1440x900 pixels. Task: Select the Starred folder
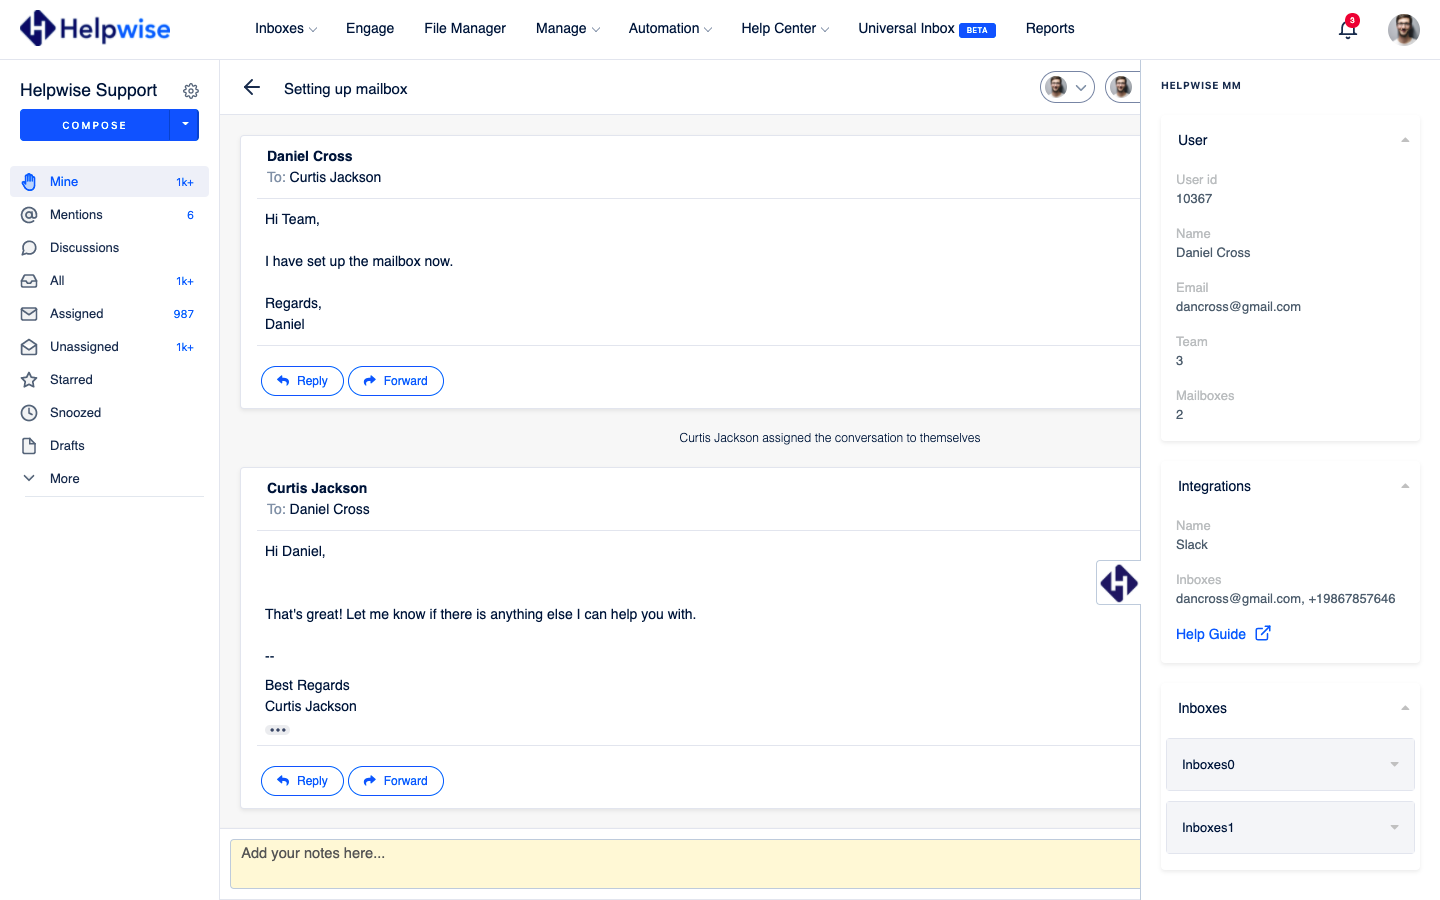click(x=109, y=380)
